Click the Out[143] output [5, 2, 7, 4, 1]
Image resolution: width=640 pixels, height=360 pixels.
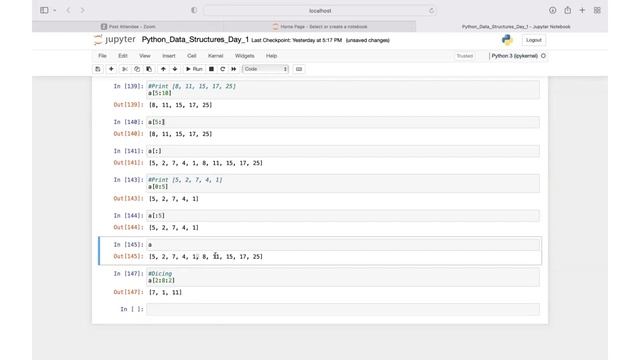click(x=174, y=199)
